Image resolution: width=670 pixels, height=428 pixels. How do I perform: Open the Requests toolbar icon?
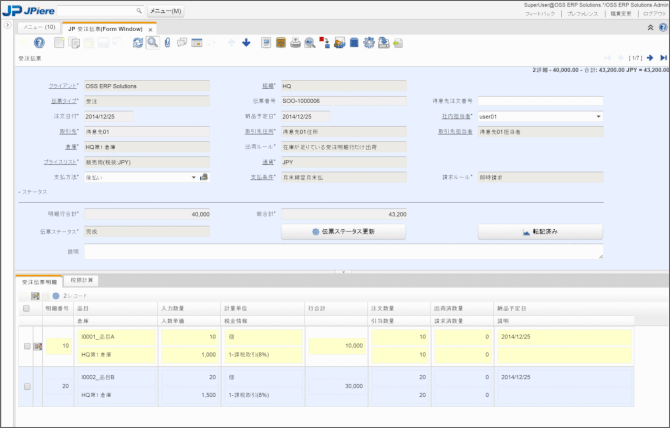click(x=339, y=43)
